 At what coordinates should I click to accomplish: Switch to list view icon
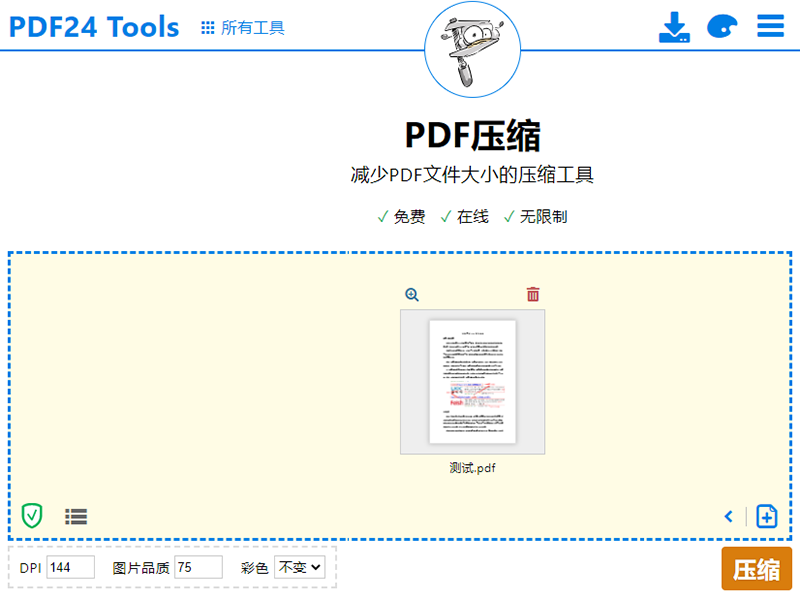tap(76, 517)
